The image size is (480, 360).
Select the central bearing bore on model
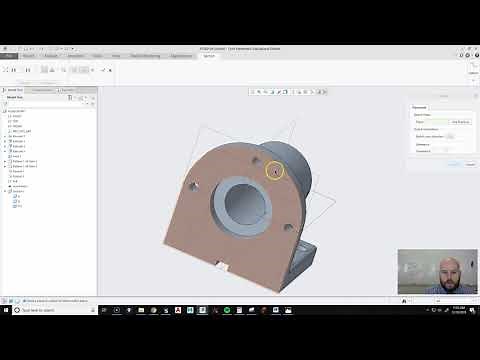pyautogui.click(x=245, y=204)
